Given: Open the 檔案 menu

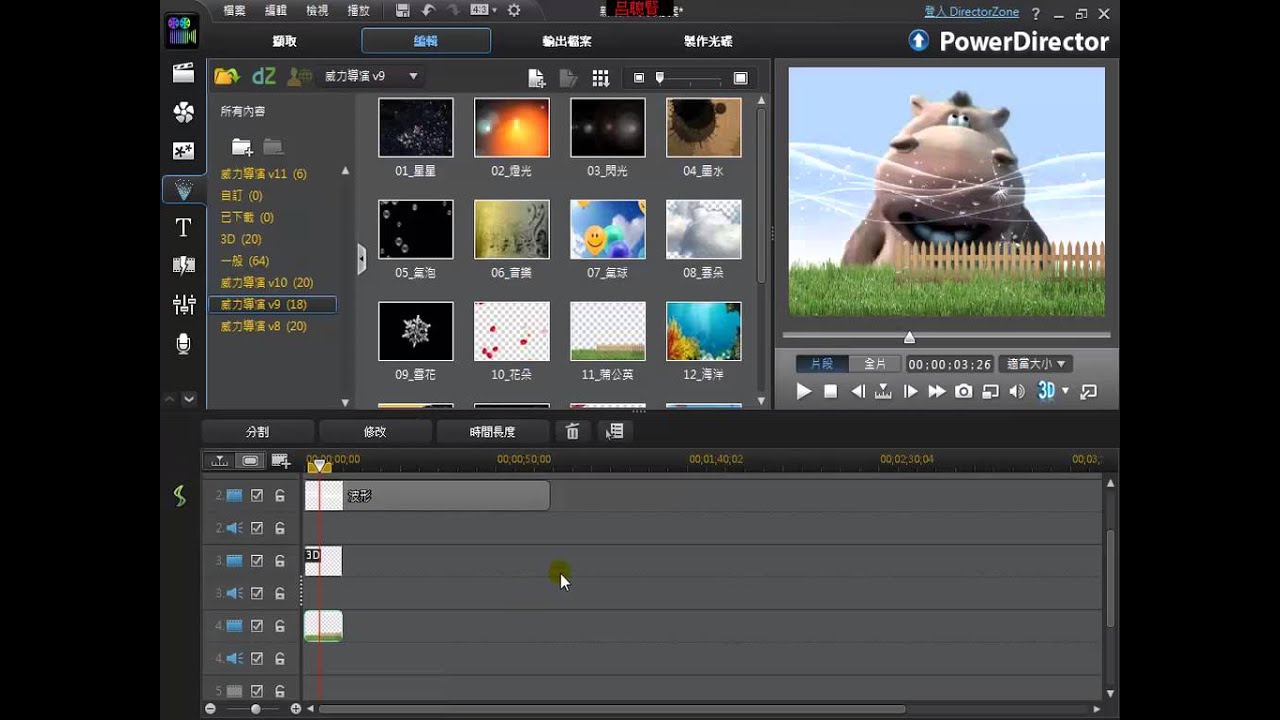Looking at the screenshot, I should coord(235,11).
